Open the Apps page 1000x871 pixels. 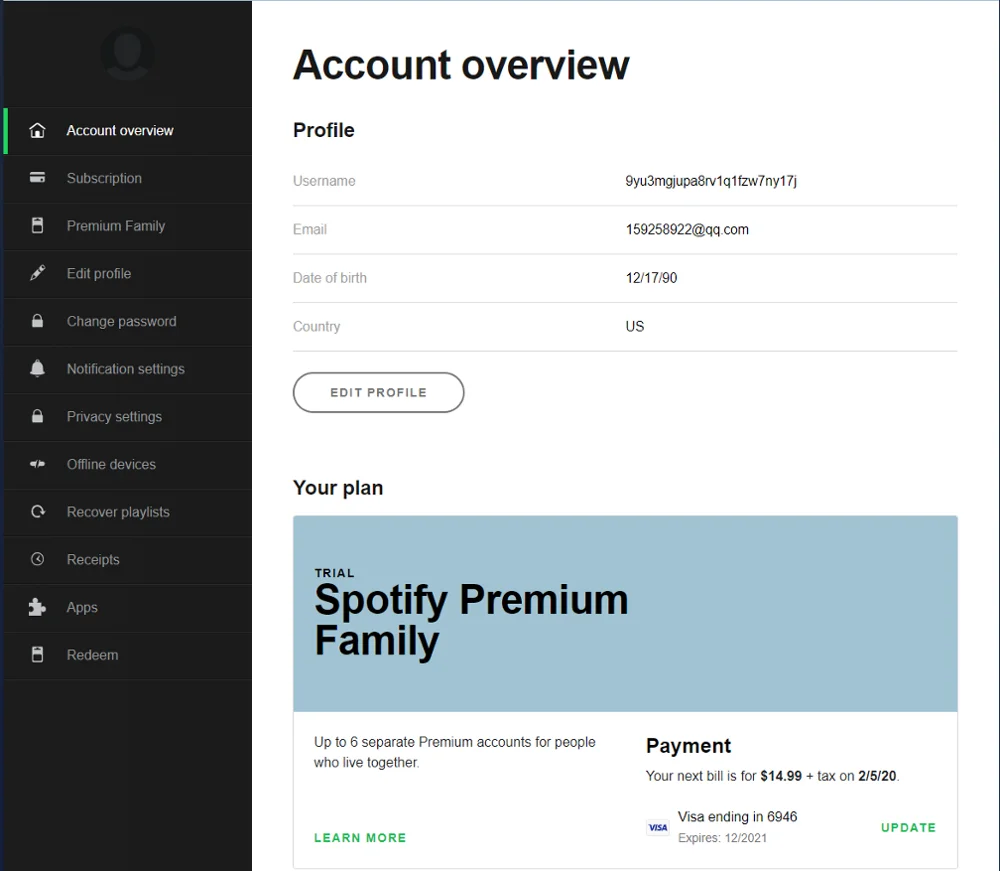coord(128,608)
